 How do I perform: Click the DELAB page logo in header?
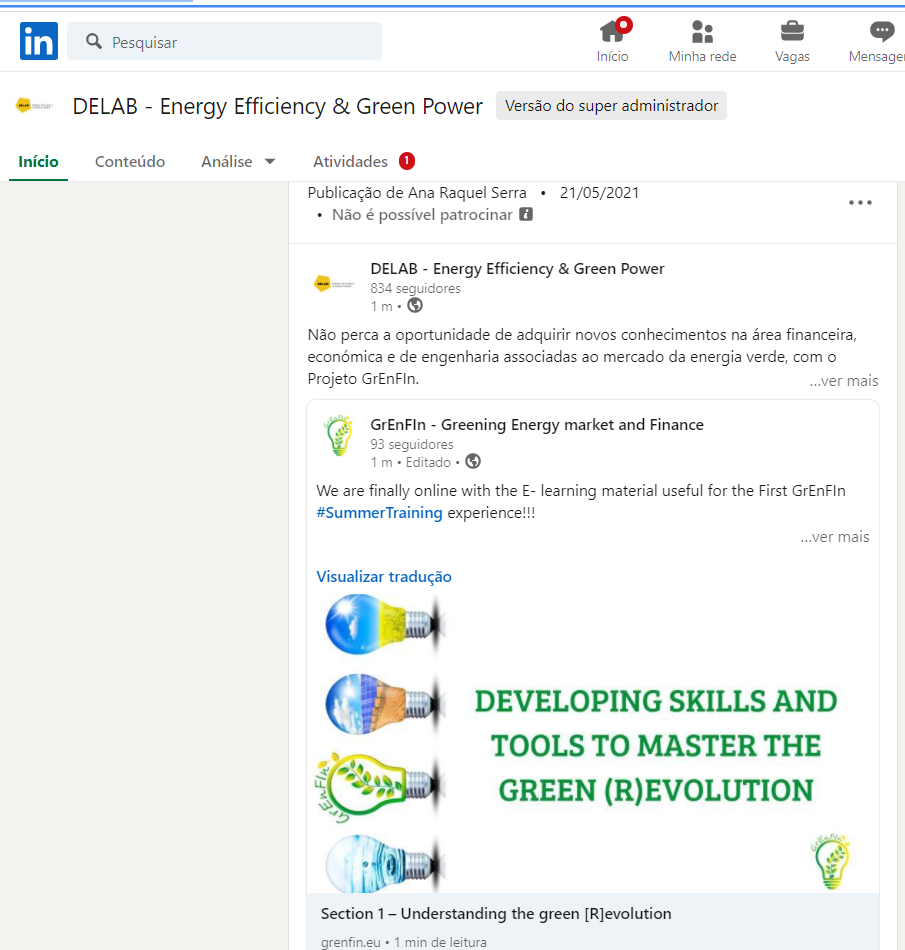tap(34, 105)
